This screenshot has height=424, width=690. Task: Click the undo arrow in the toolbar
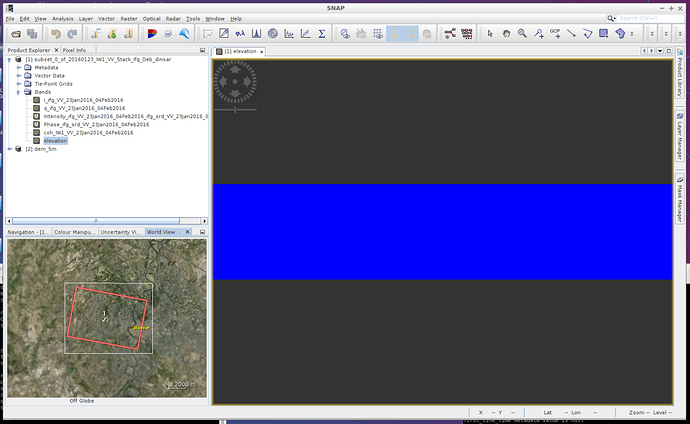[55, 34]
